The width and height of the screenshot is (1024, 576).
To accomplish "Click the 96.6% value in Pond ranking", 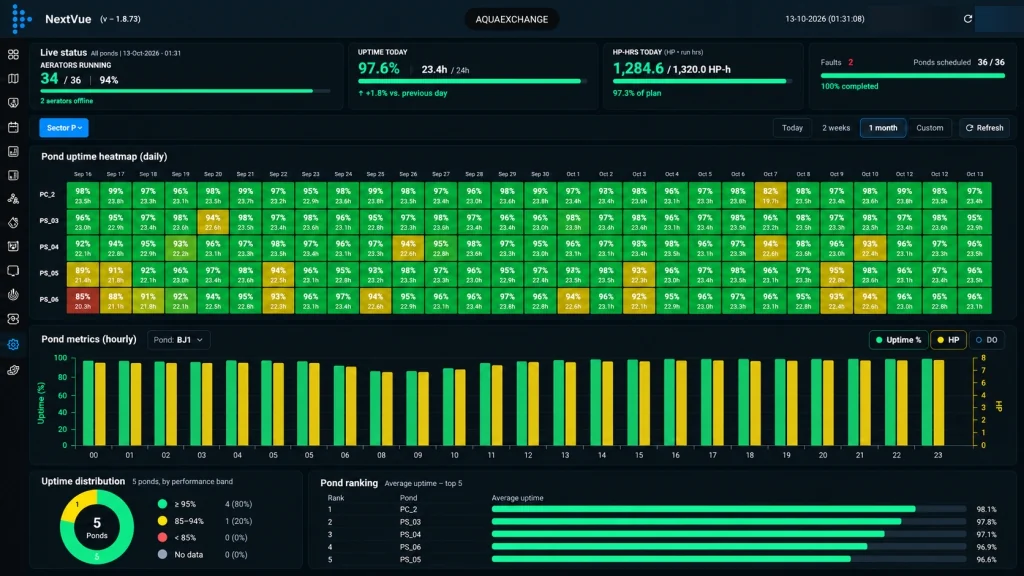I will tap(986, 560).
